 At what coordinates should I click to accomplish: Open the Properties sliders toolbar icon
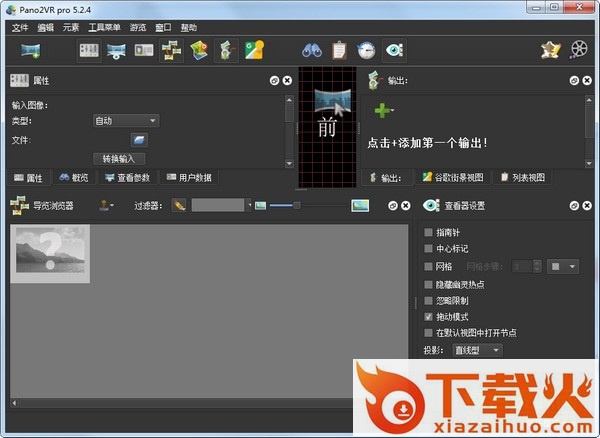tap(89, 50)
